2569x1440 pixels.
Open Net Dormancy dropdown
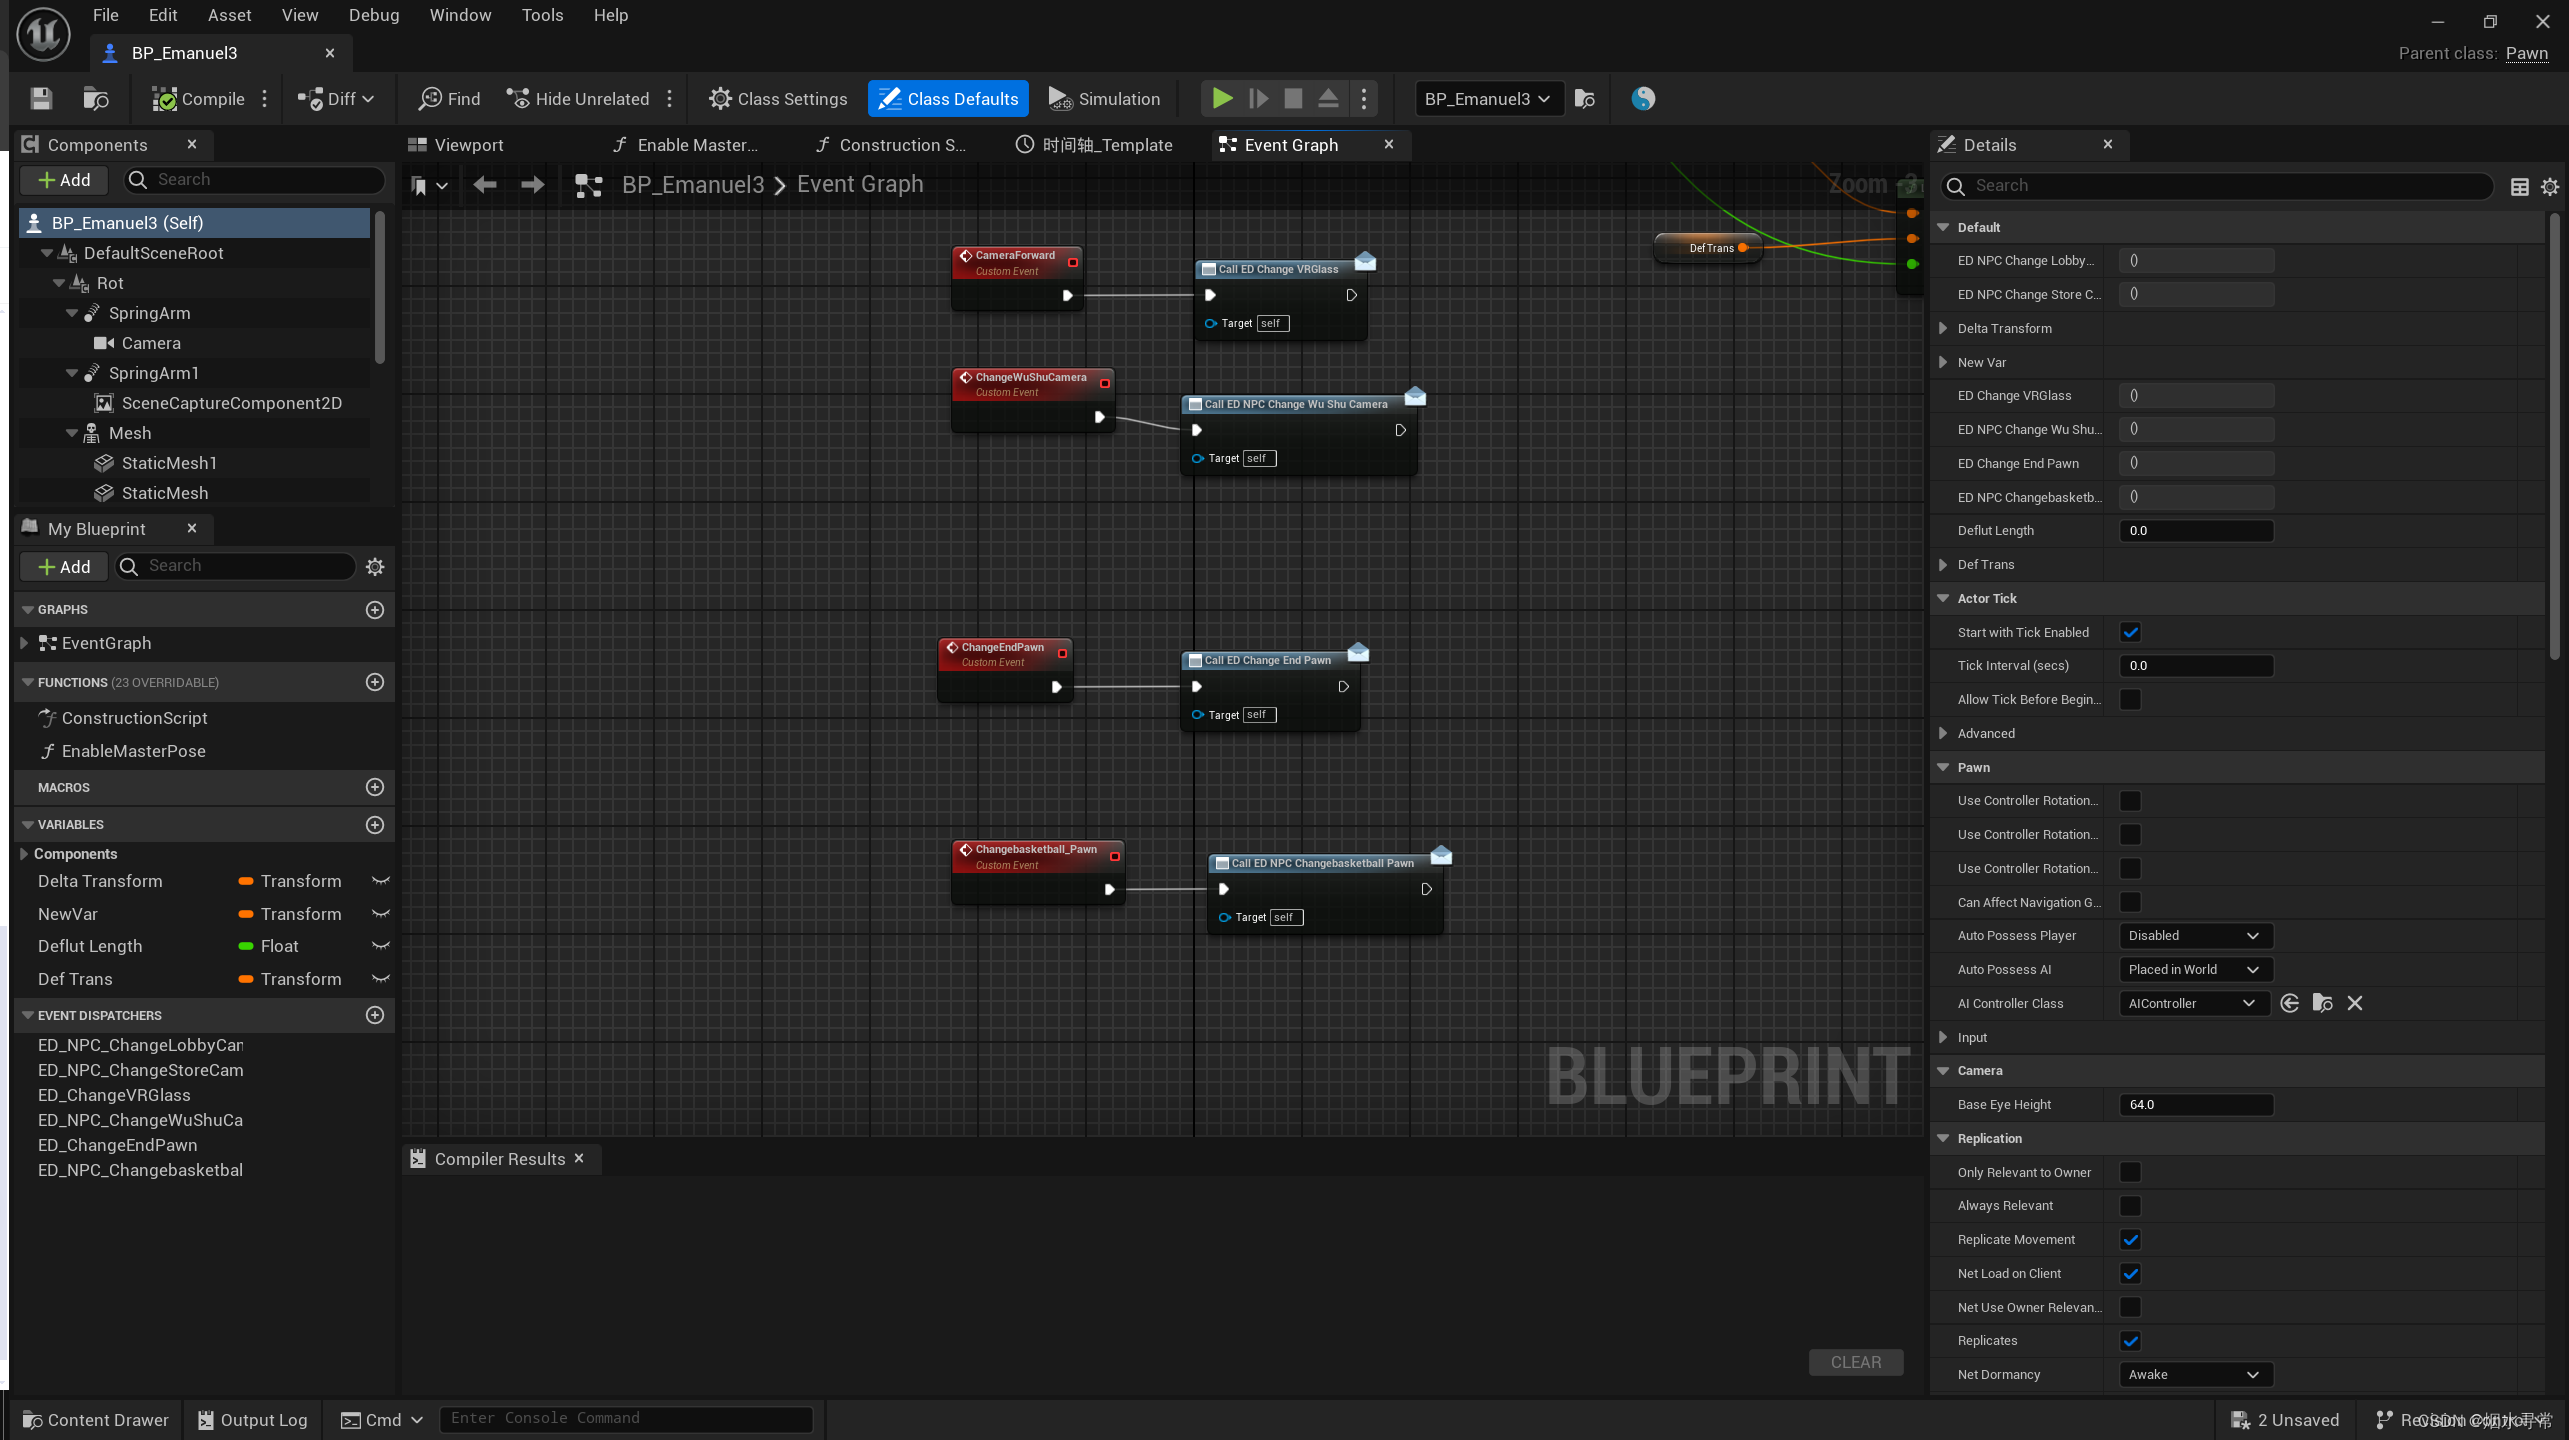[x=2195, y=1375]
